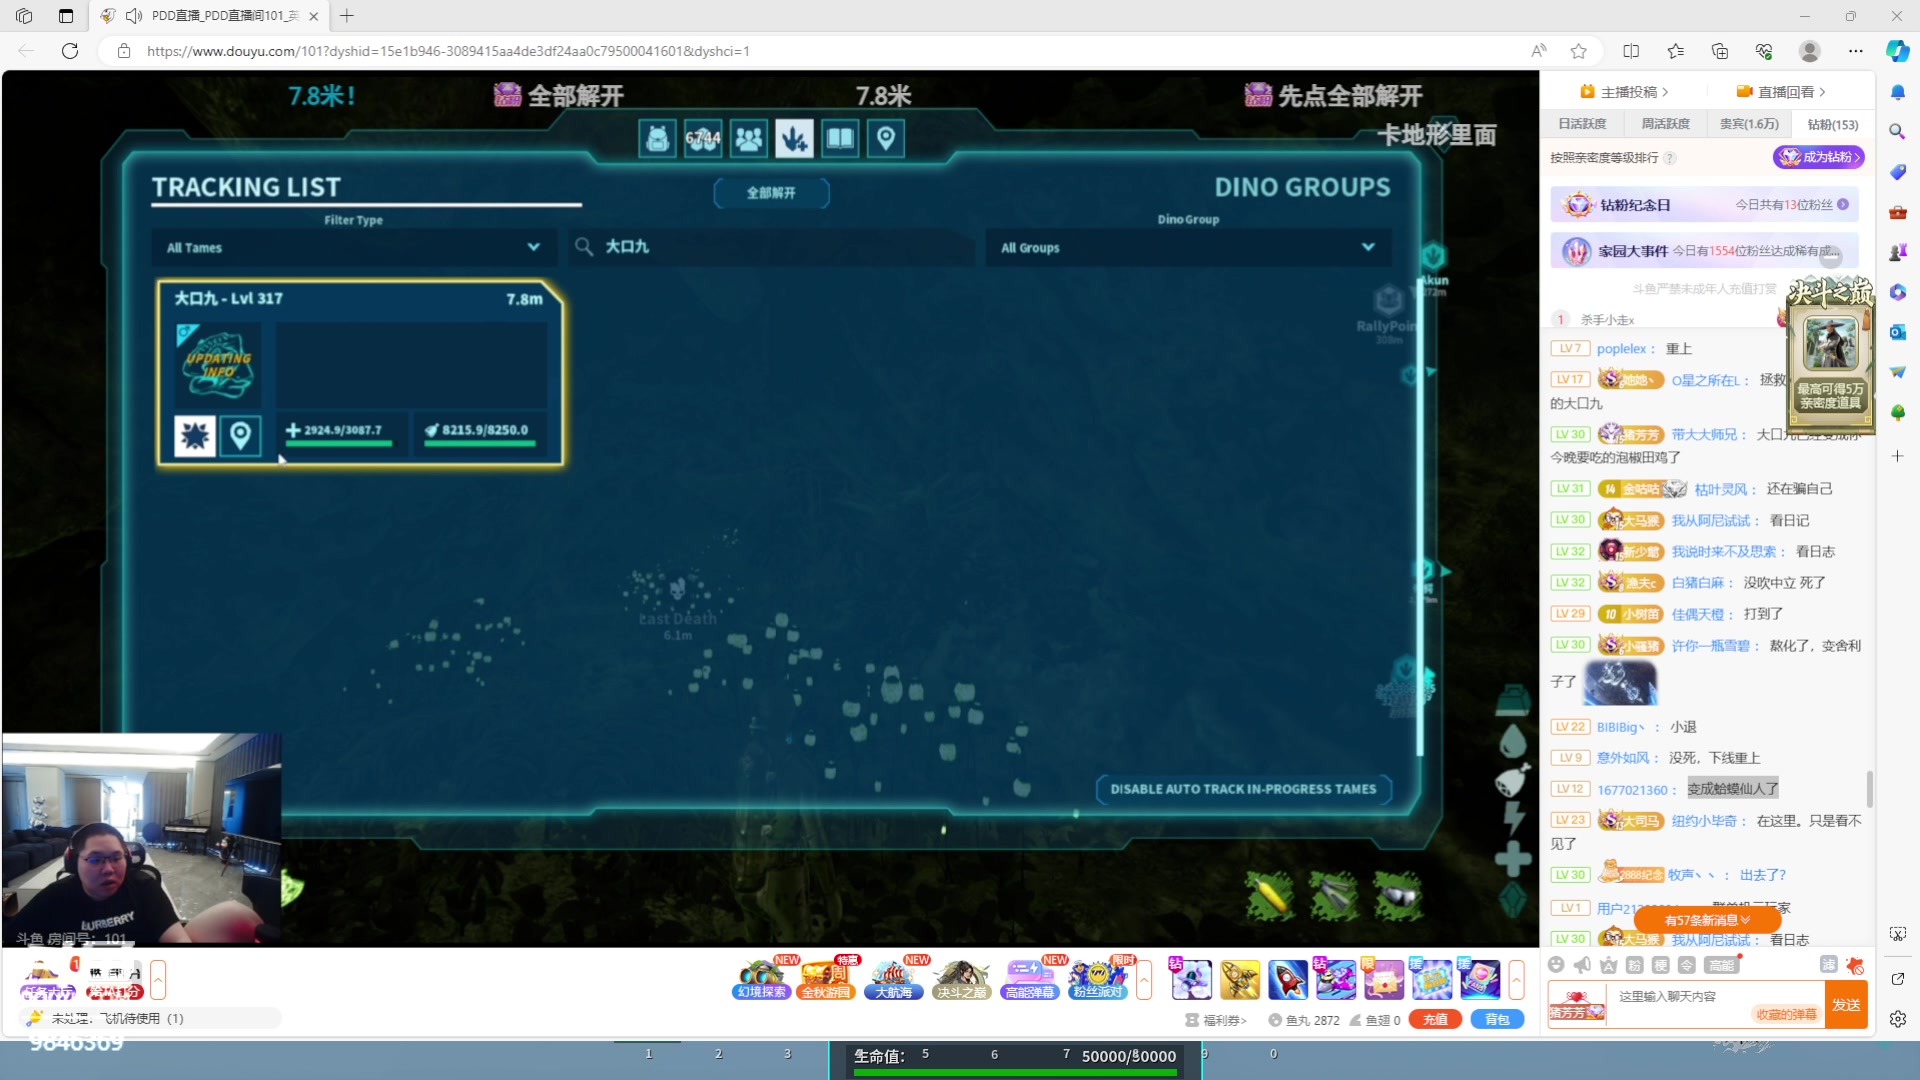Click the 成为钻粉 button
Viewport: 1920px width, 1080px height.
point(1818,157)
